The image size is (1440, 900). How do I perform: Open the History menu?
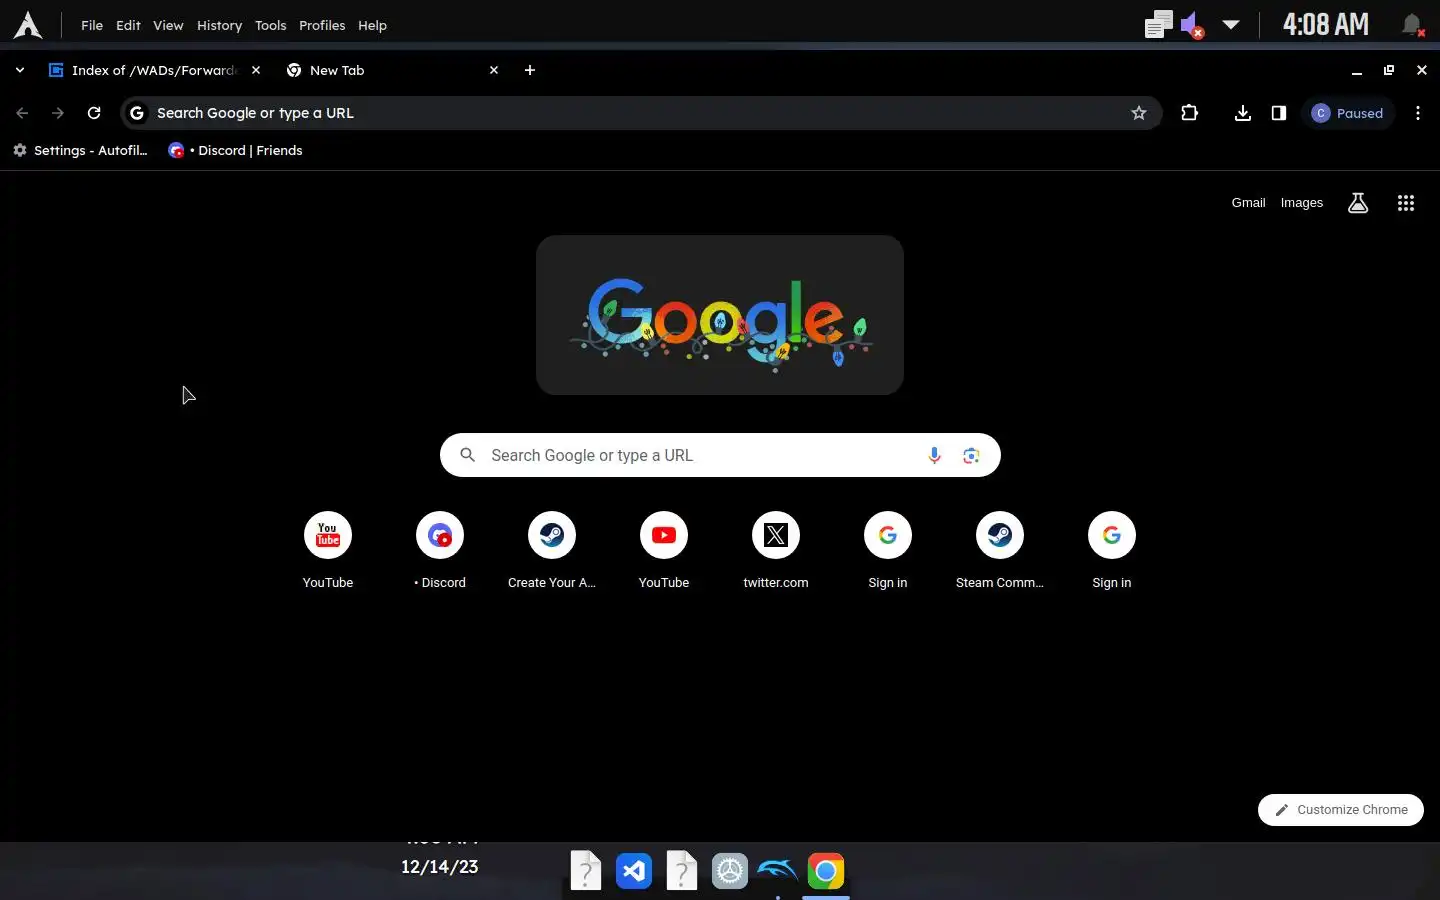click(x=219, y=25)
